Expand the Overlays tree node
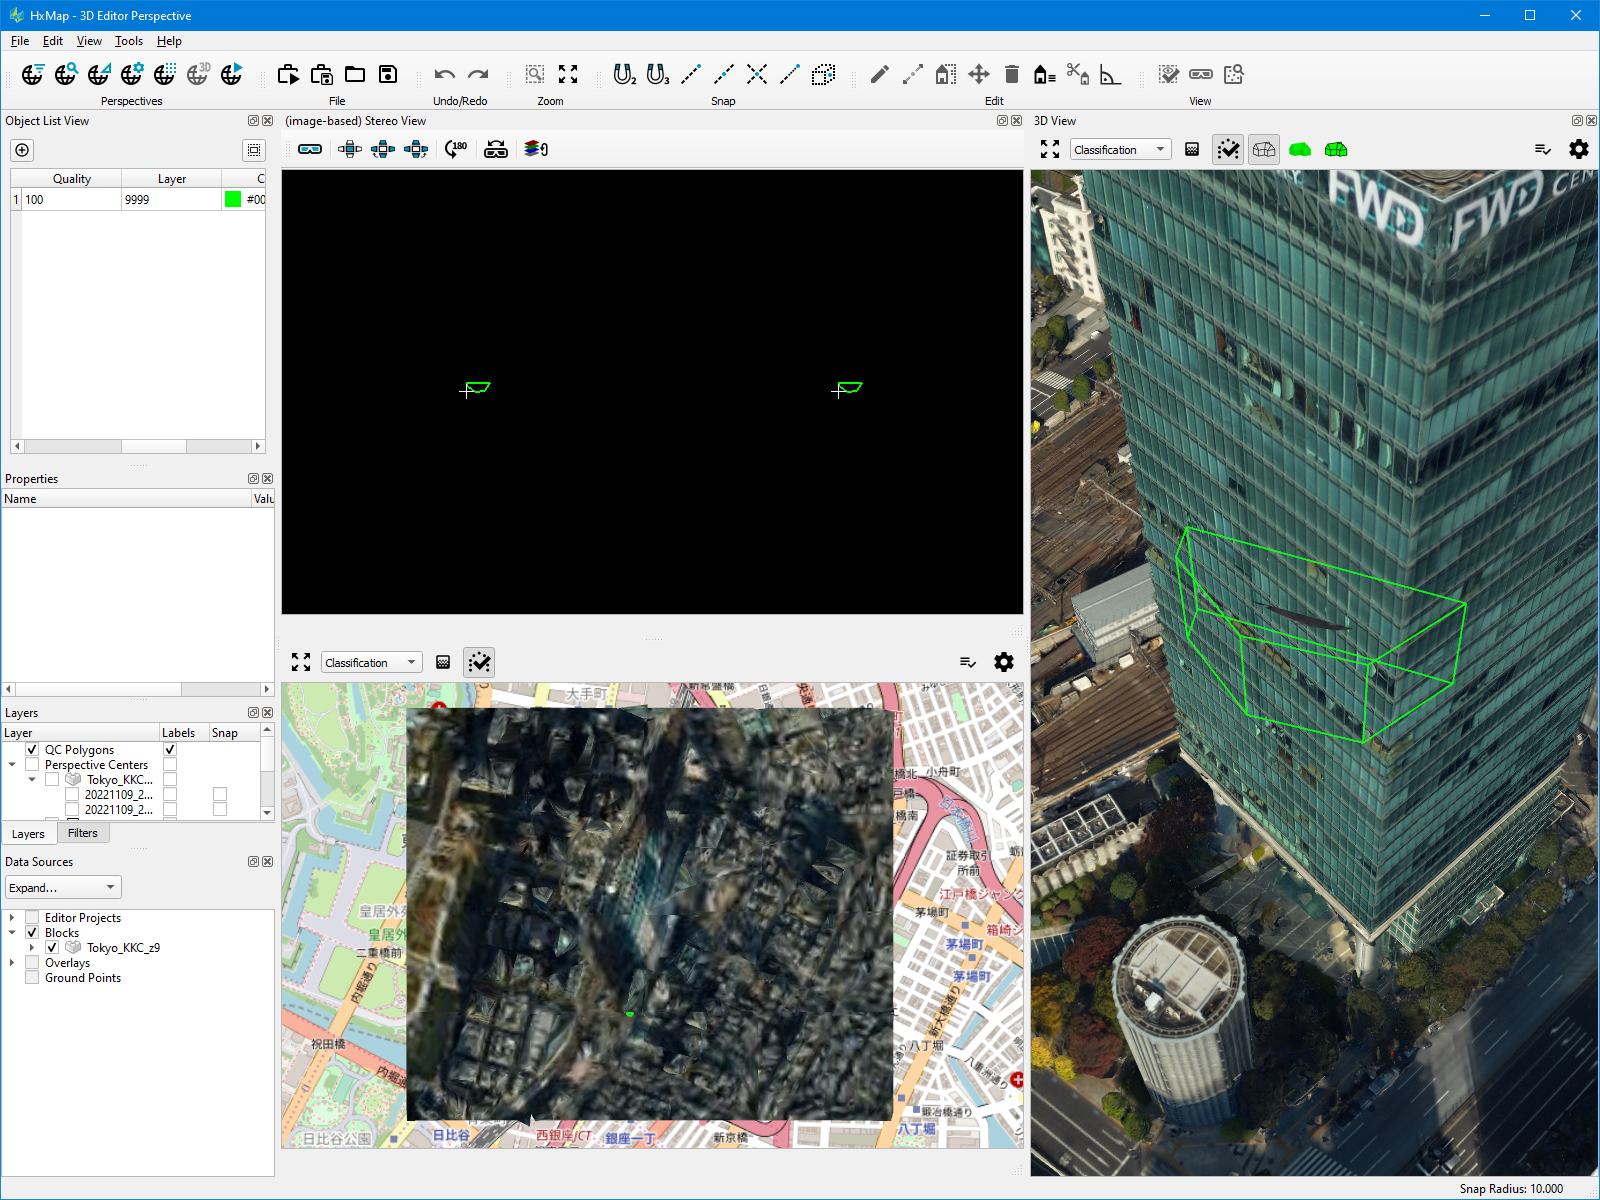Screen dimensions: 1600x1200 click(x=12, y=963)
